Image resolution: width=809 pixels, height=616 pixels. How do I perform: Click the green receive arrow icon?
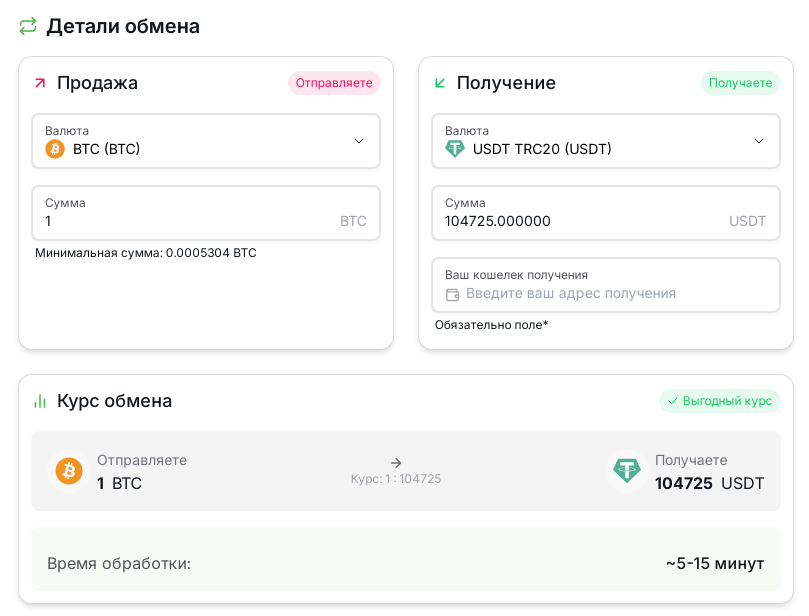pyautogui.click(x=440, y=83)
